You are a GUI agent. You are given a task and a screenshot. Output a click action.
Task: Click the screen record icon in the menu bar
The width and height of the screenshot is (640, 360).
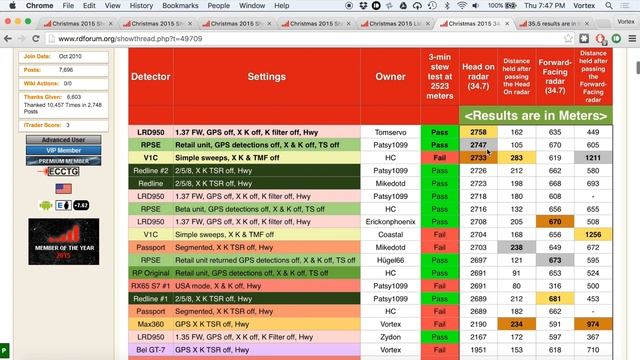click(x=349, y=6)
